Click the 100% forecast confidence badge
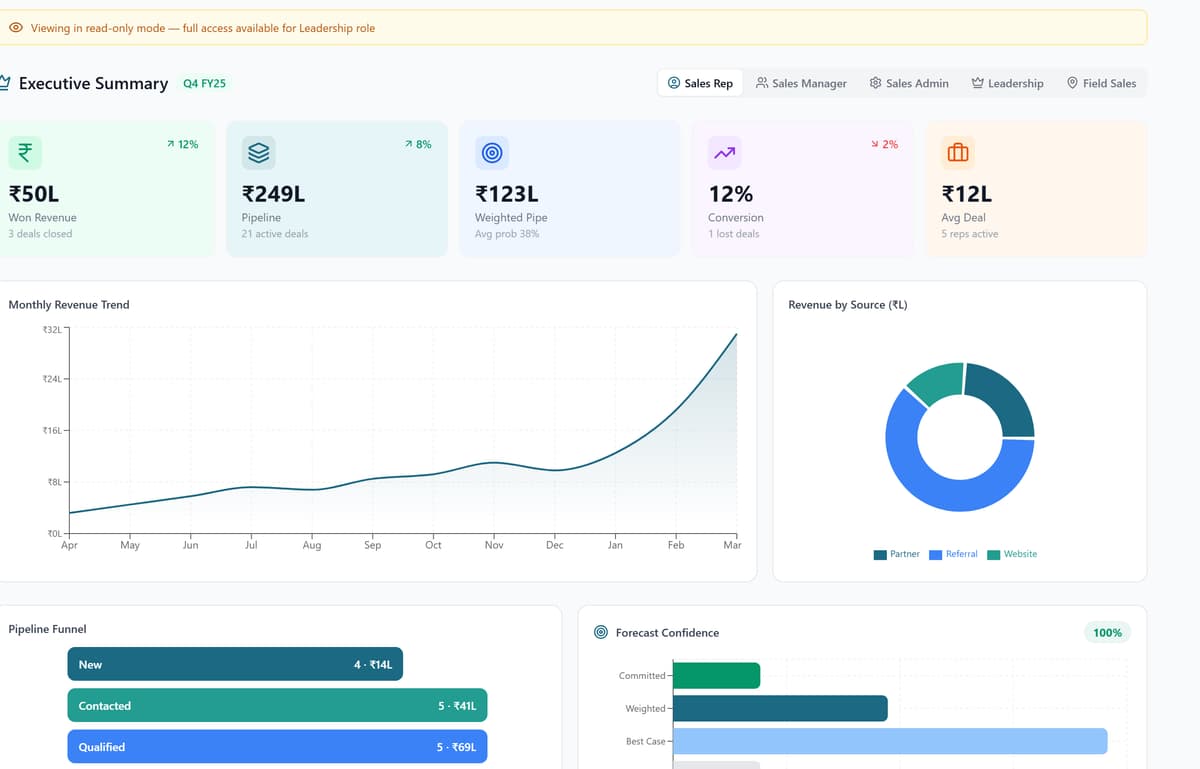Screen dimensions: 1200x769 point(1107,632)
